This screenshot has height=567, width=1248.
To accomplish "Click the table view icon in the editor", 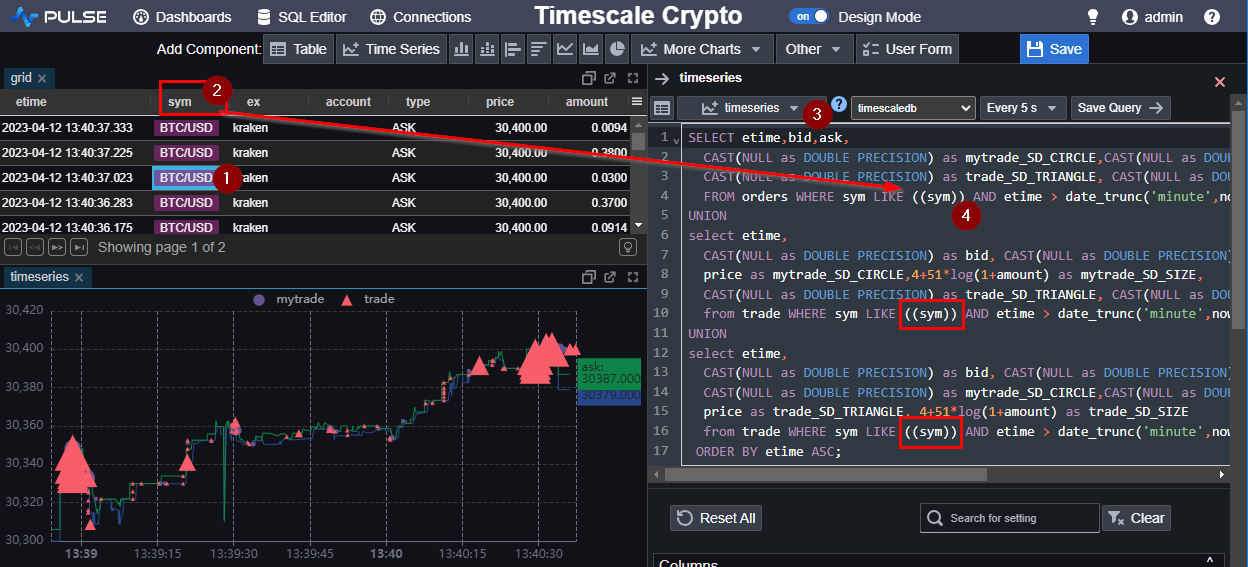I will (662, 108).
